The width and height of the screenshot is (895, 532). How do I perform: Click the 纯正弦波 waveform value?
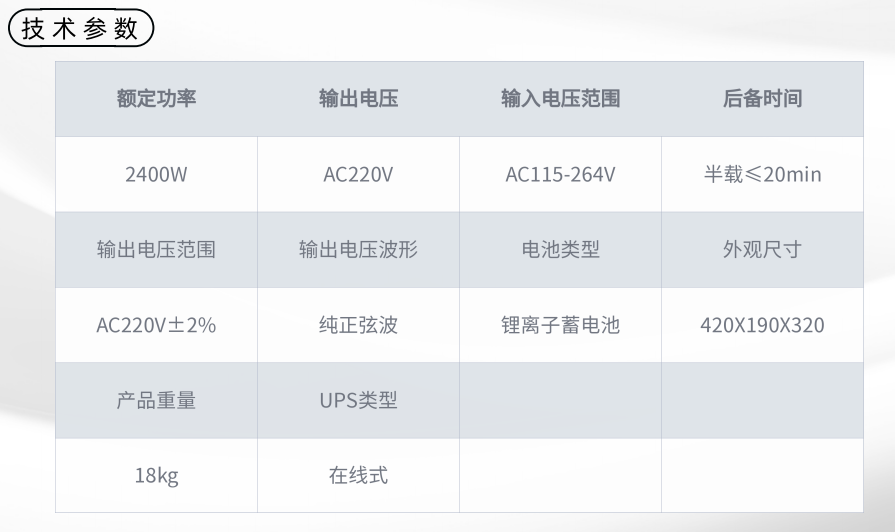[x=358, y=325]
